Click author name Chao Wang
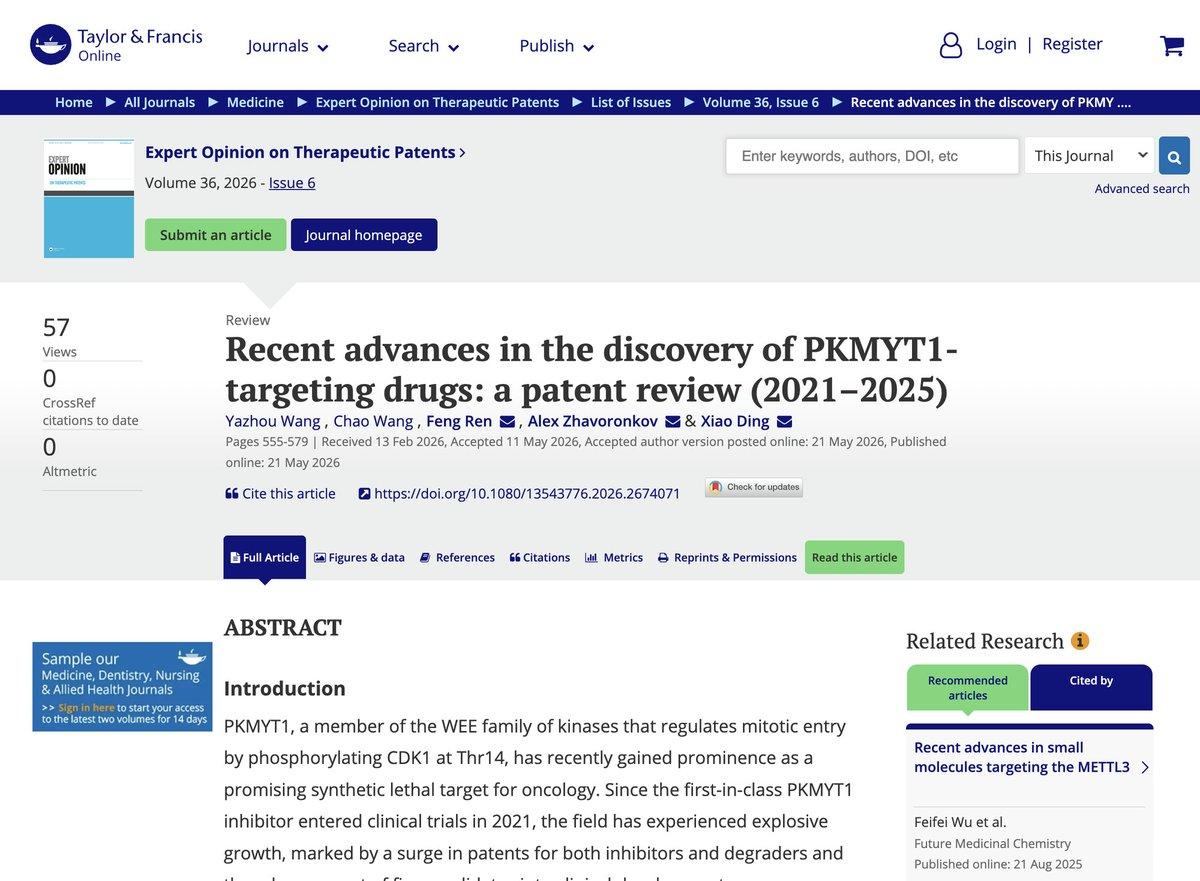This screenshot has height=881, width=1200. tap(373, 421)
